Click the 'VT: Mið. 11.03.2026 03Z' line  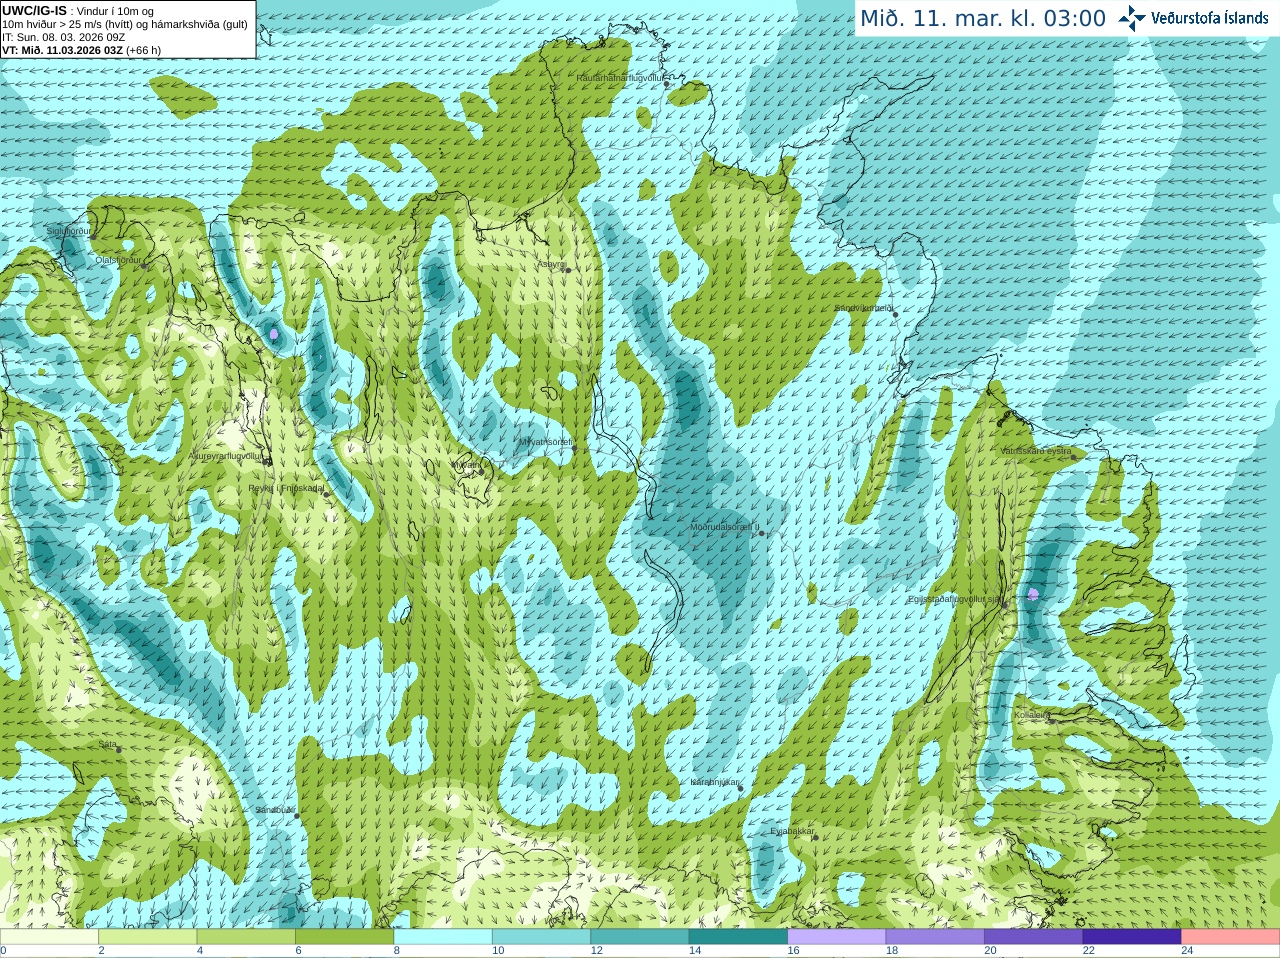tap(81, 50)
